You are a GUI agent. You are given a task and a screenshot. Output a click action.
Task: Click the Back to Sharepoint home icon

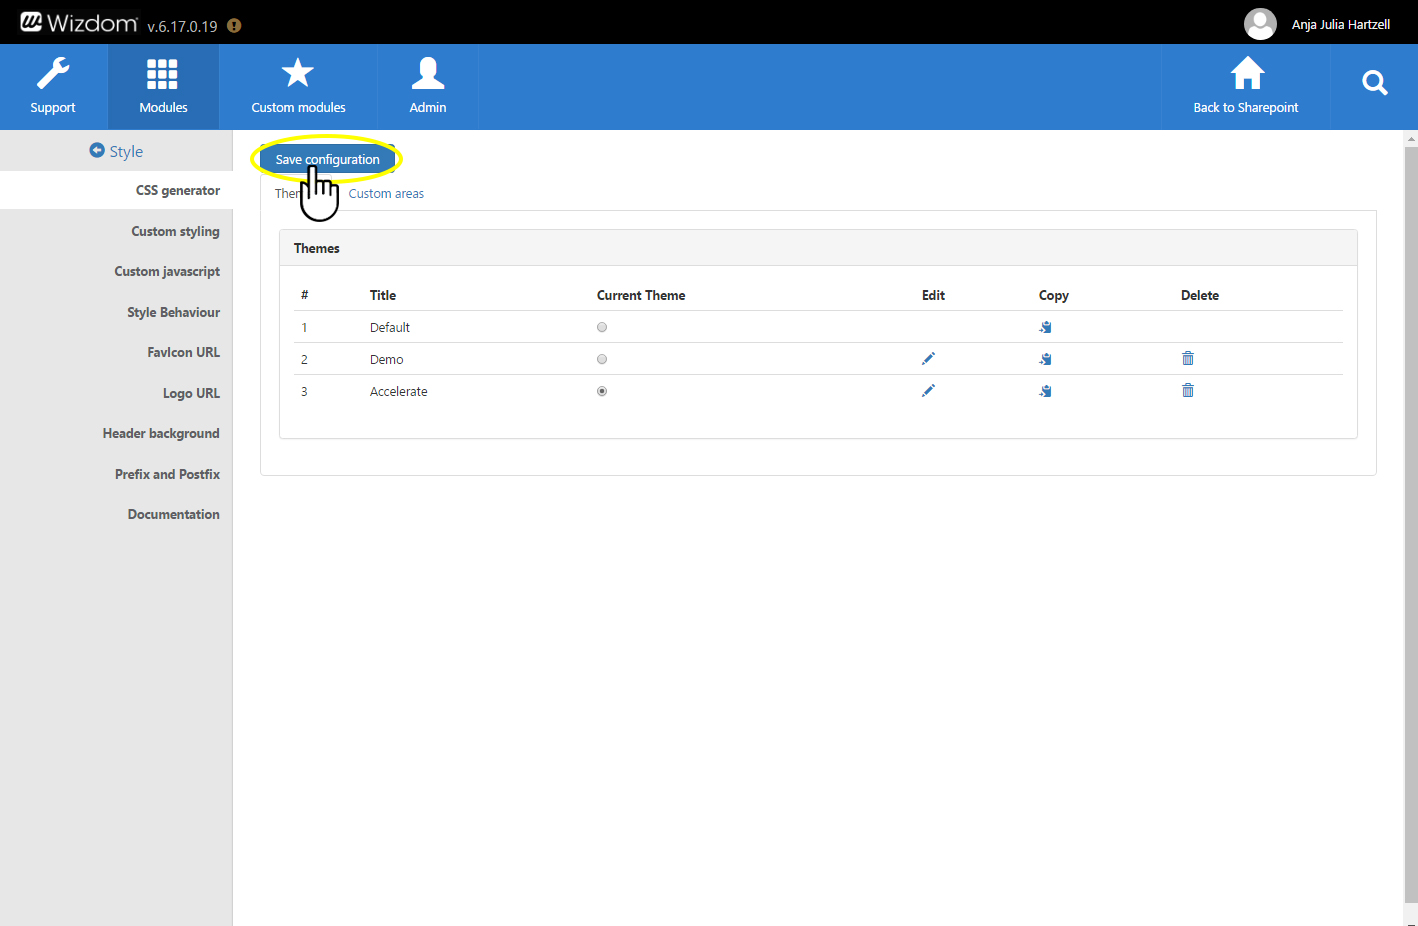(1247, 73)
